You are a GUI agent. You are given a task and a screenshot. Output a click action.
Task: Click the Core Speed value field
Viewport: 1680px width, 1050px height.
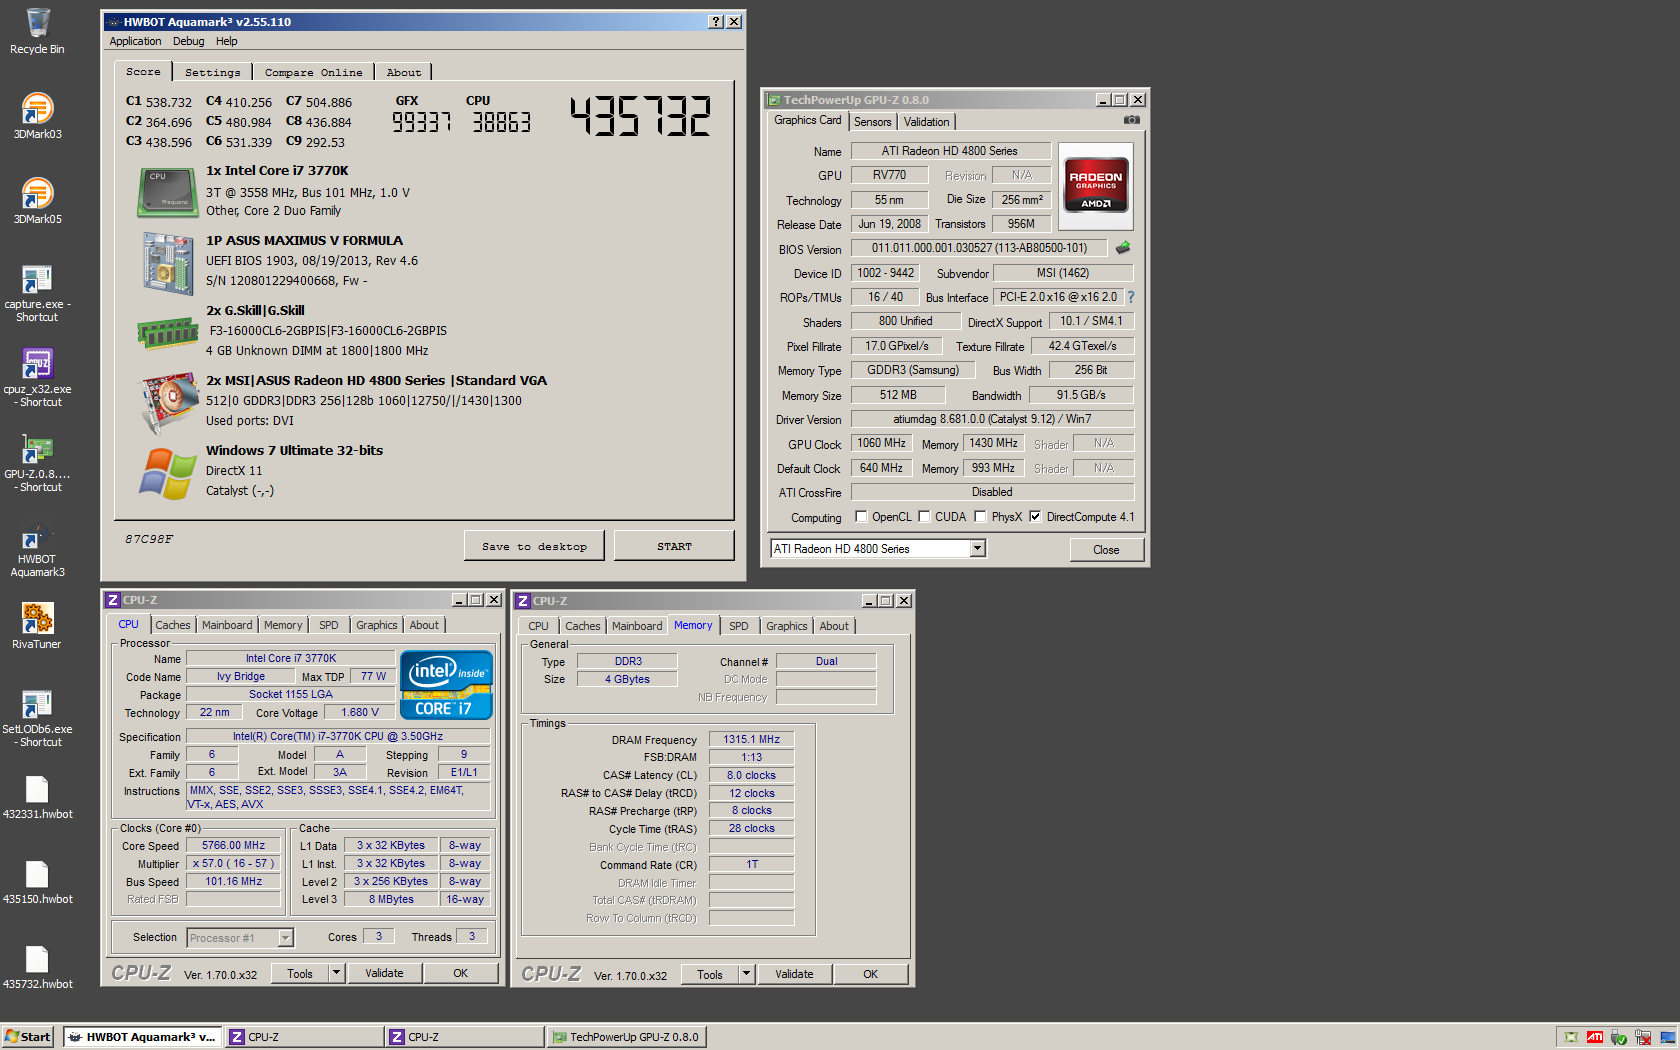[x=233, y=845]
